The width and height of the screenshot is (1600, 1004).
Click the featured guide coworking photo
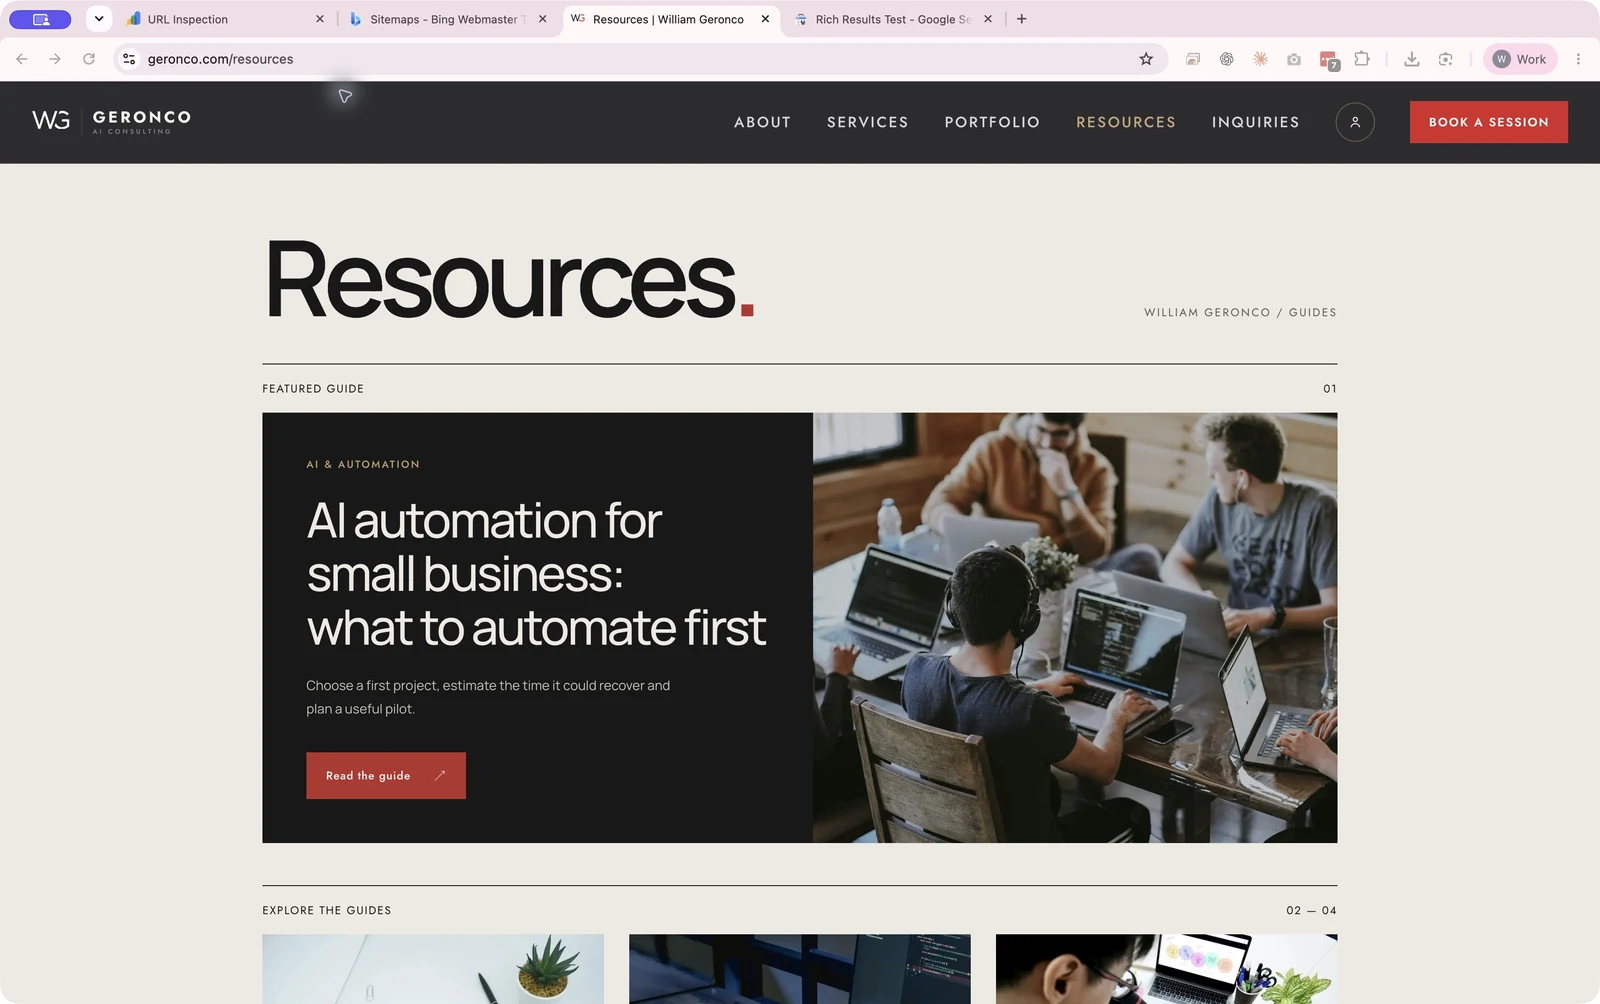1075,628
